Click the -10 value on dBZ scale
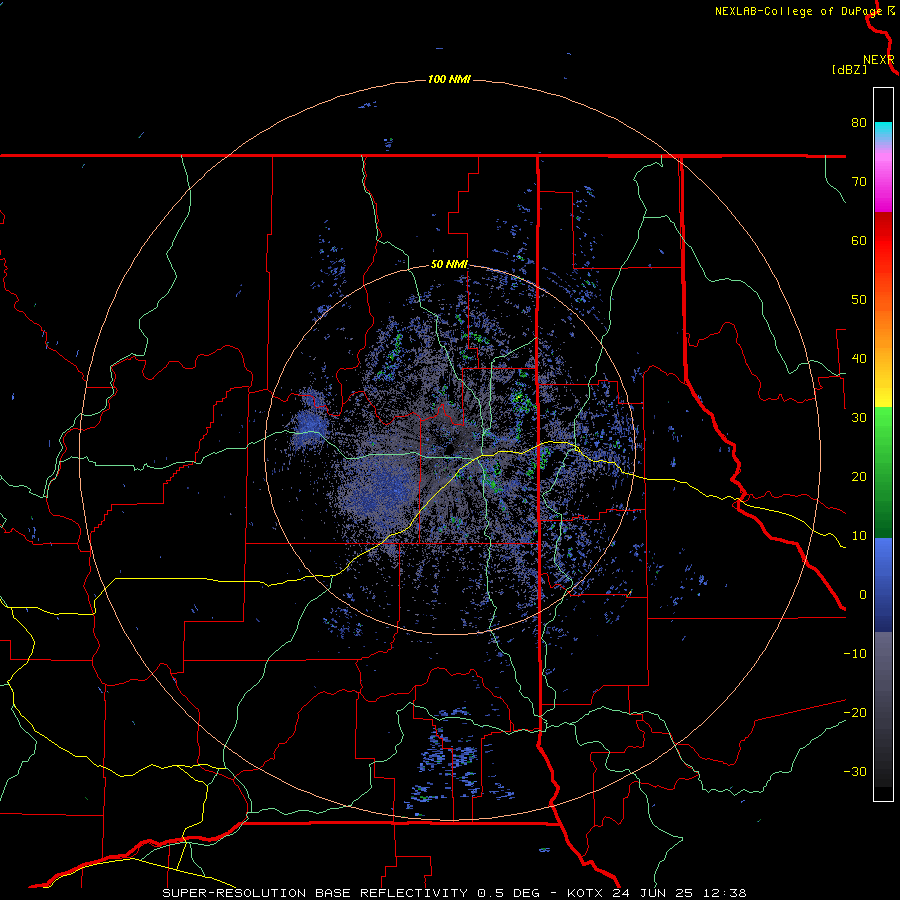The height and width of the screenshot is (900, 900). (x=855, y=654)
